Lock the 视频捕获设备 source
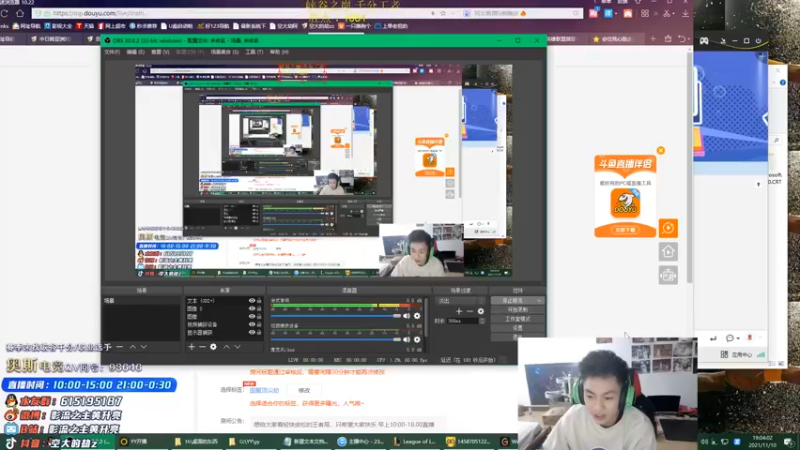This screenshot has width=800, height=450. (x=259, y=324)
